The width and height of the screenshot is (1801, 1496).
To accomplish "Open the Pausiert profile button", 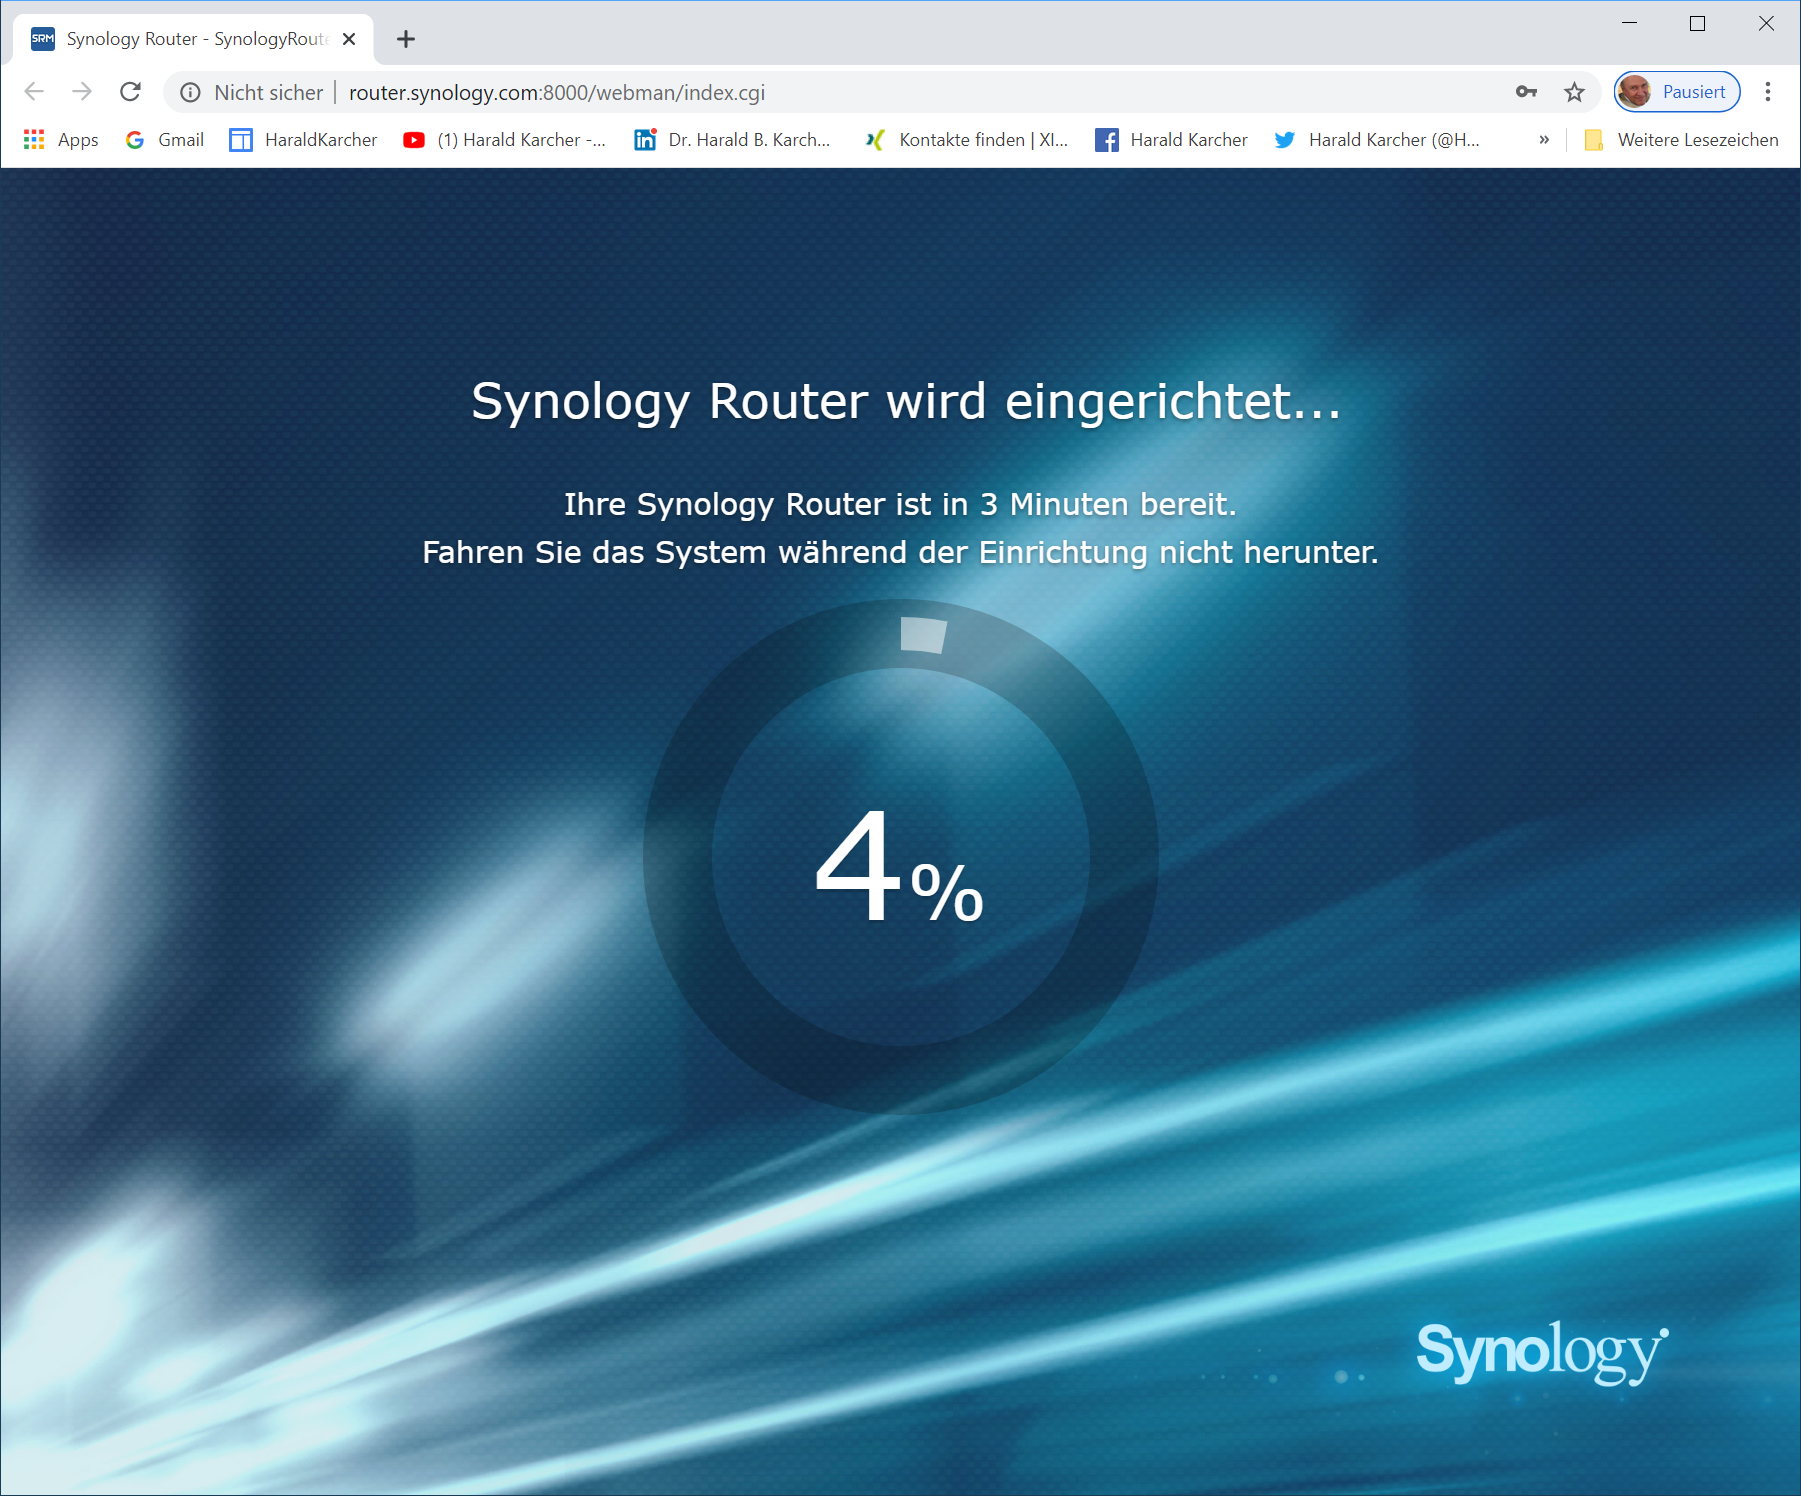I will pos(1677,92).
